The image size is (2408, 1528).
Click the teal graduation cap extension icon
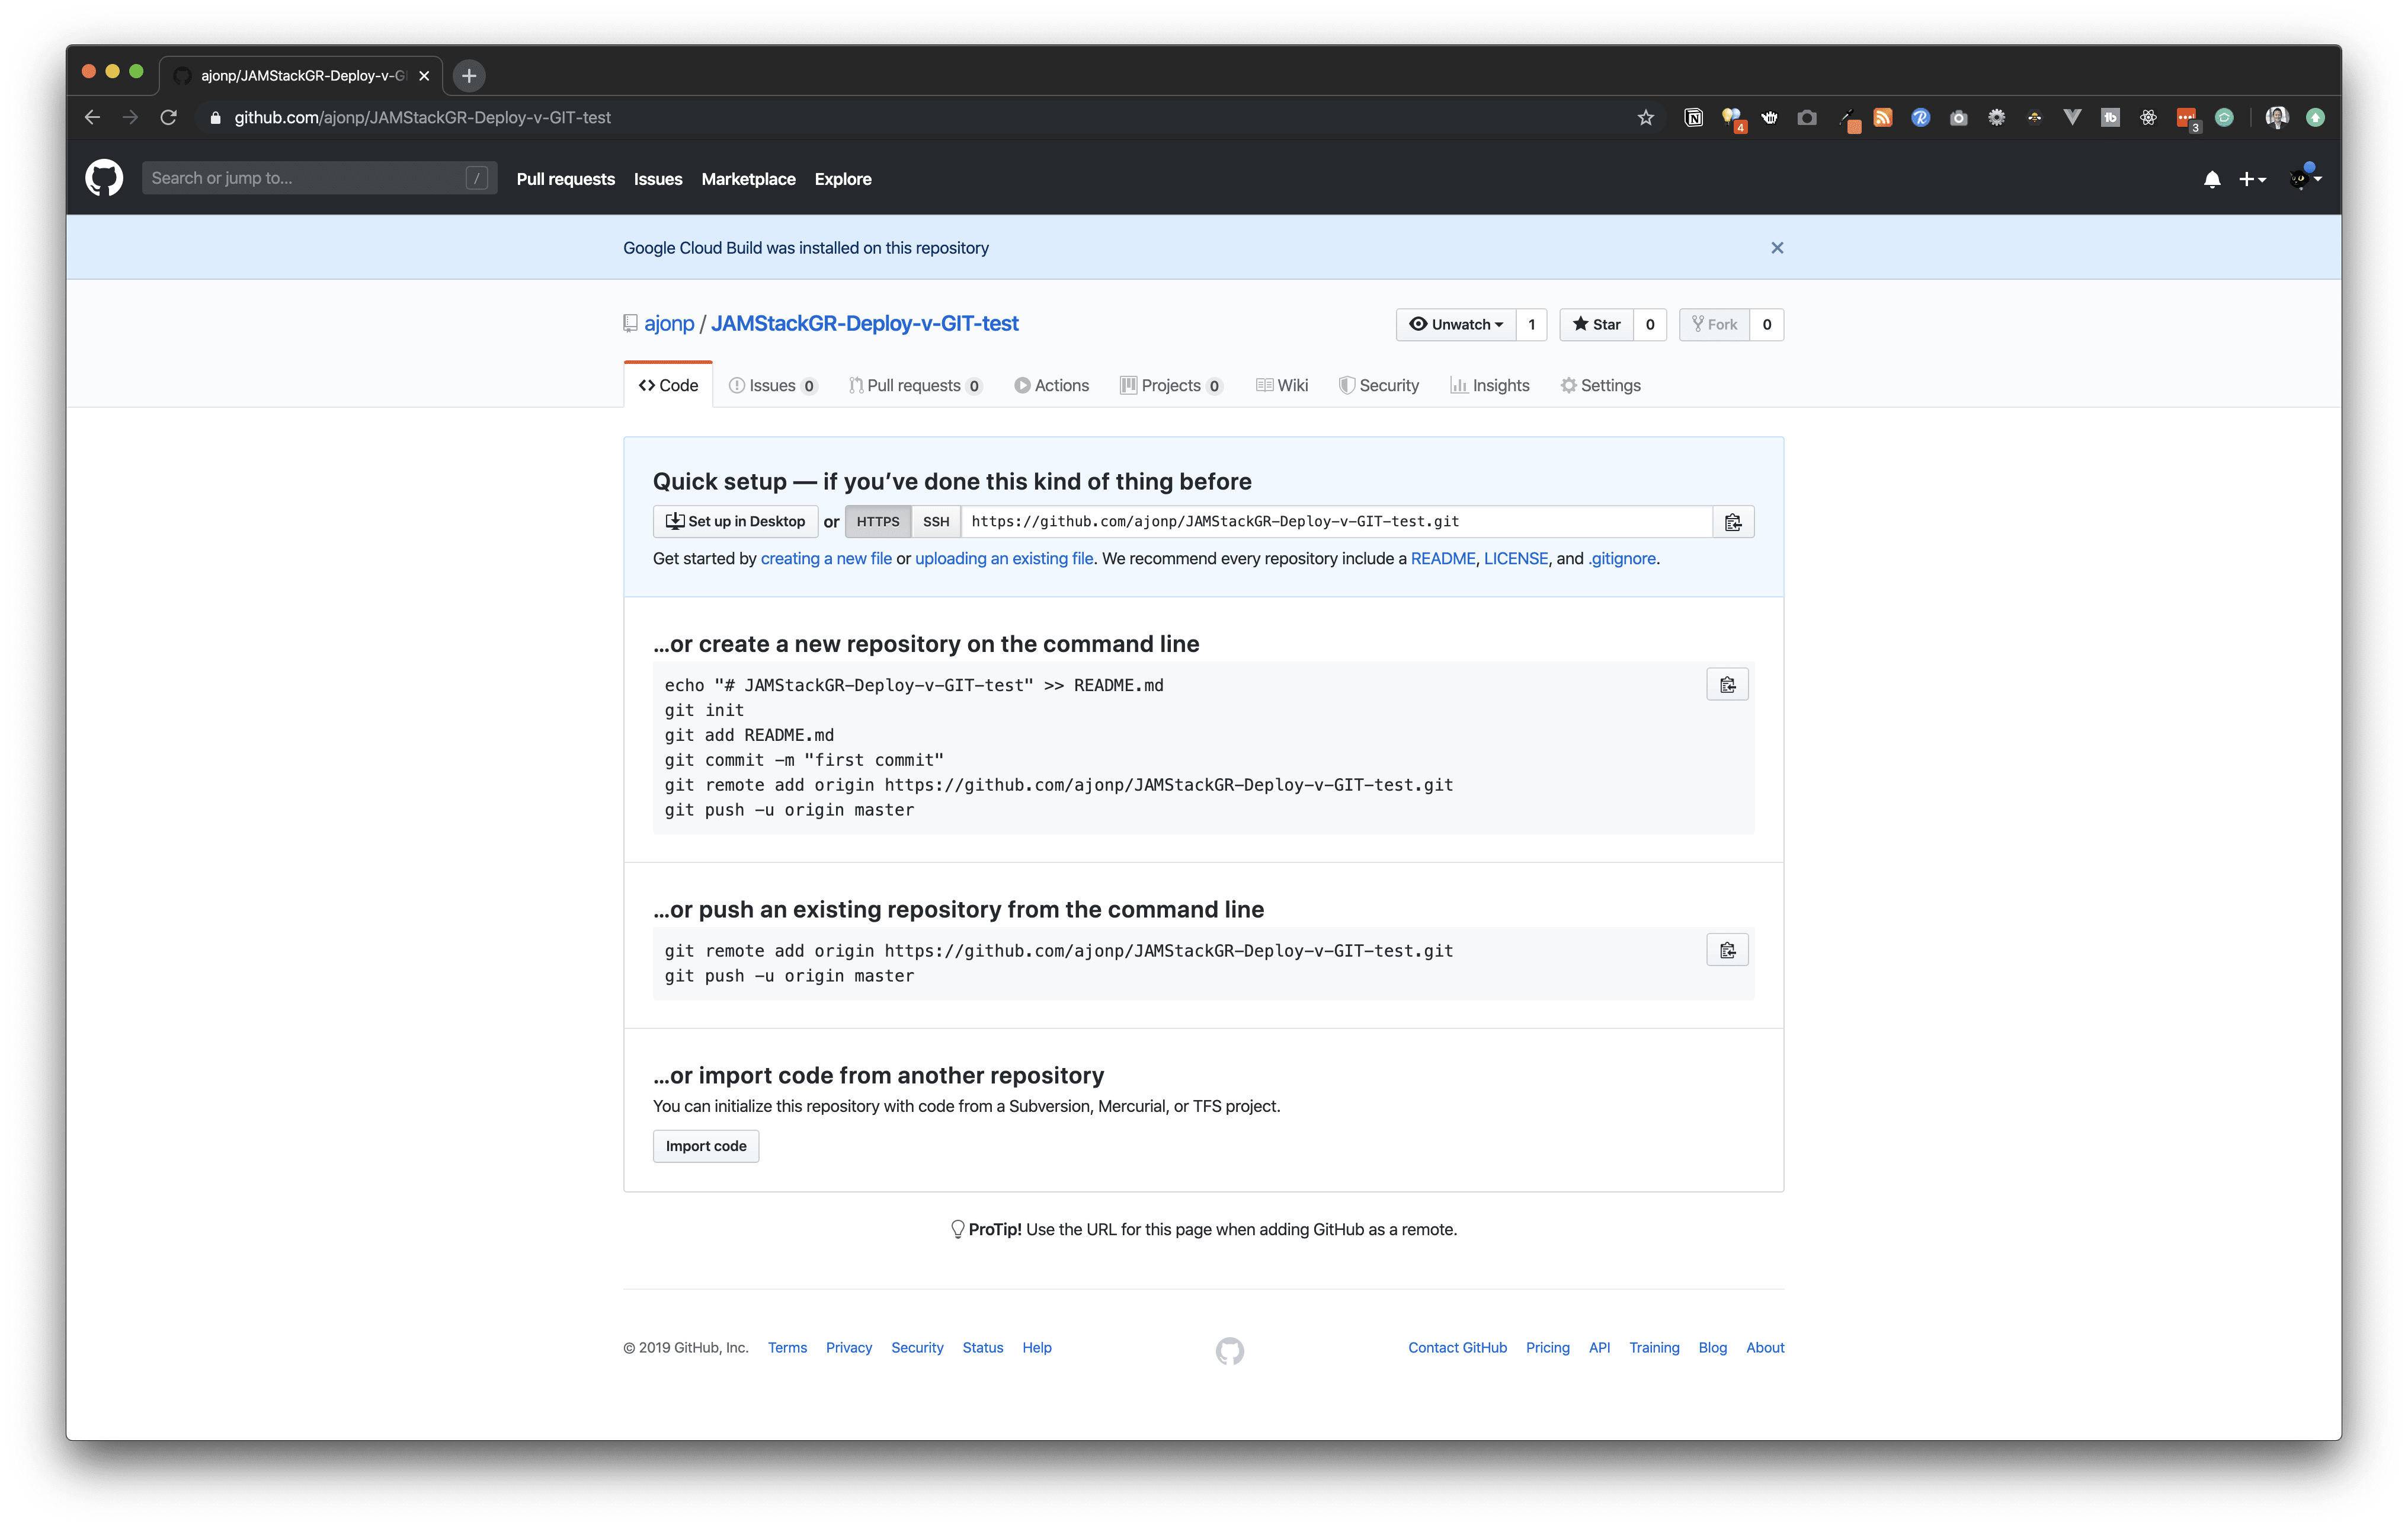point(2224,118)
